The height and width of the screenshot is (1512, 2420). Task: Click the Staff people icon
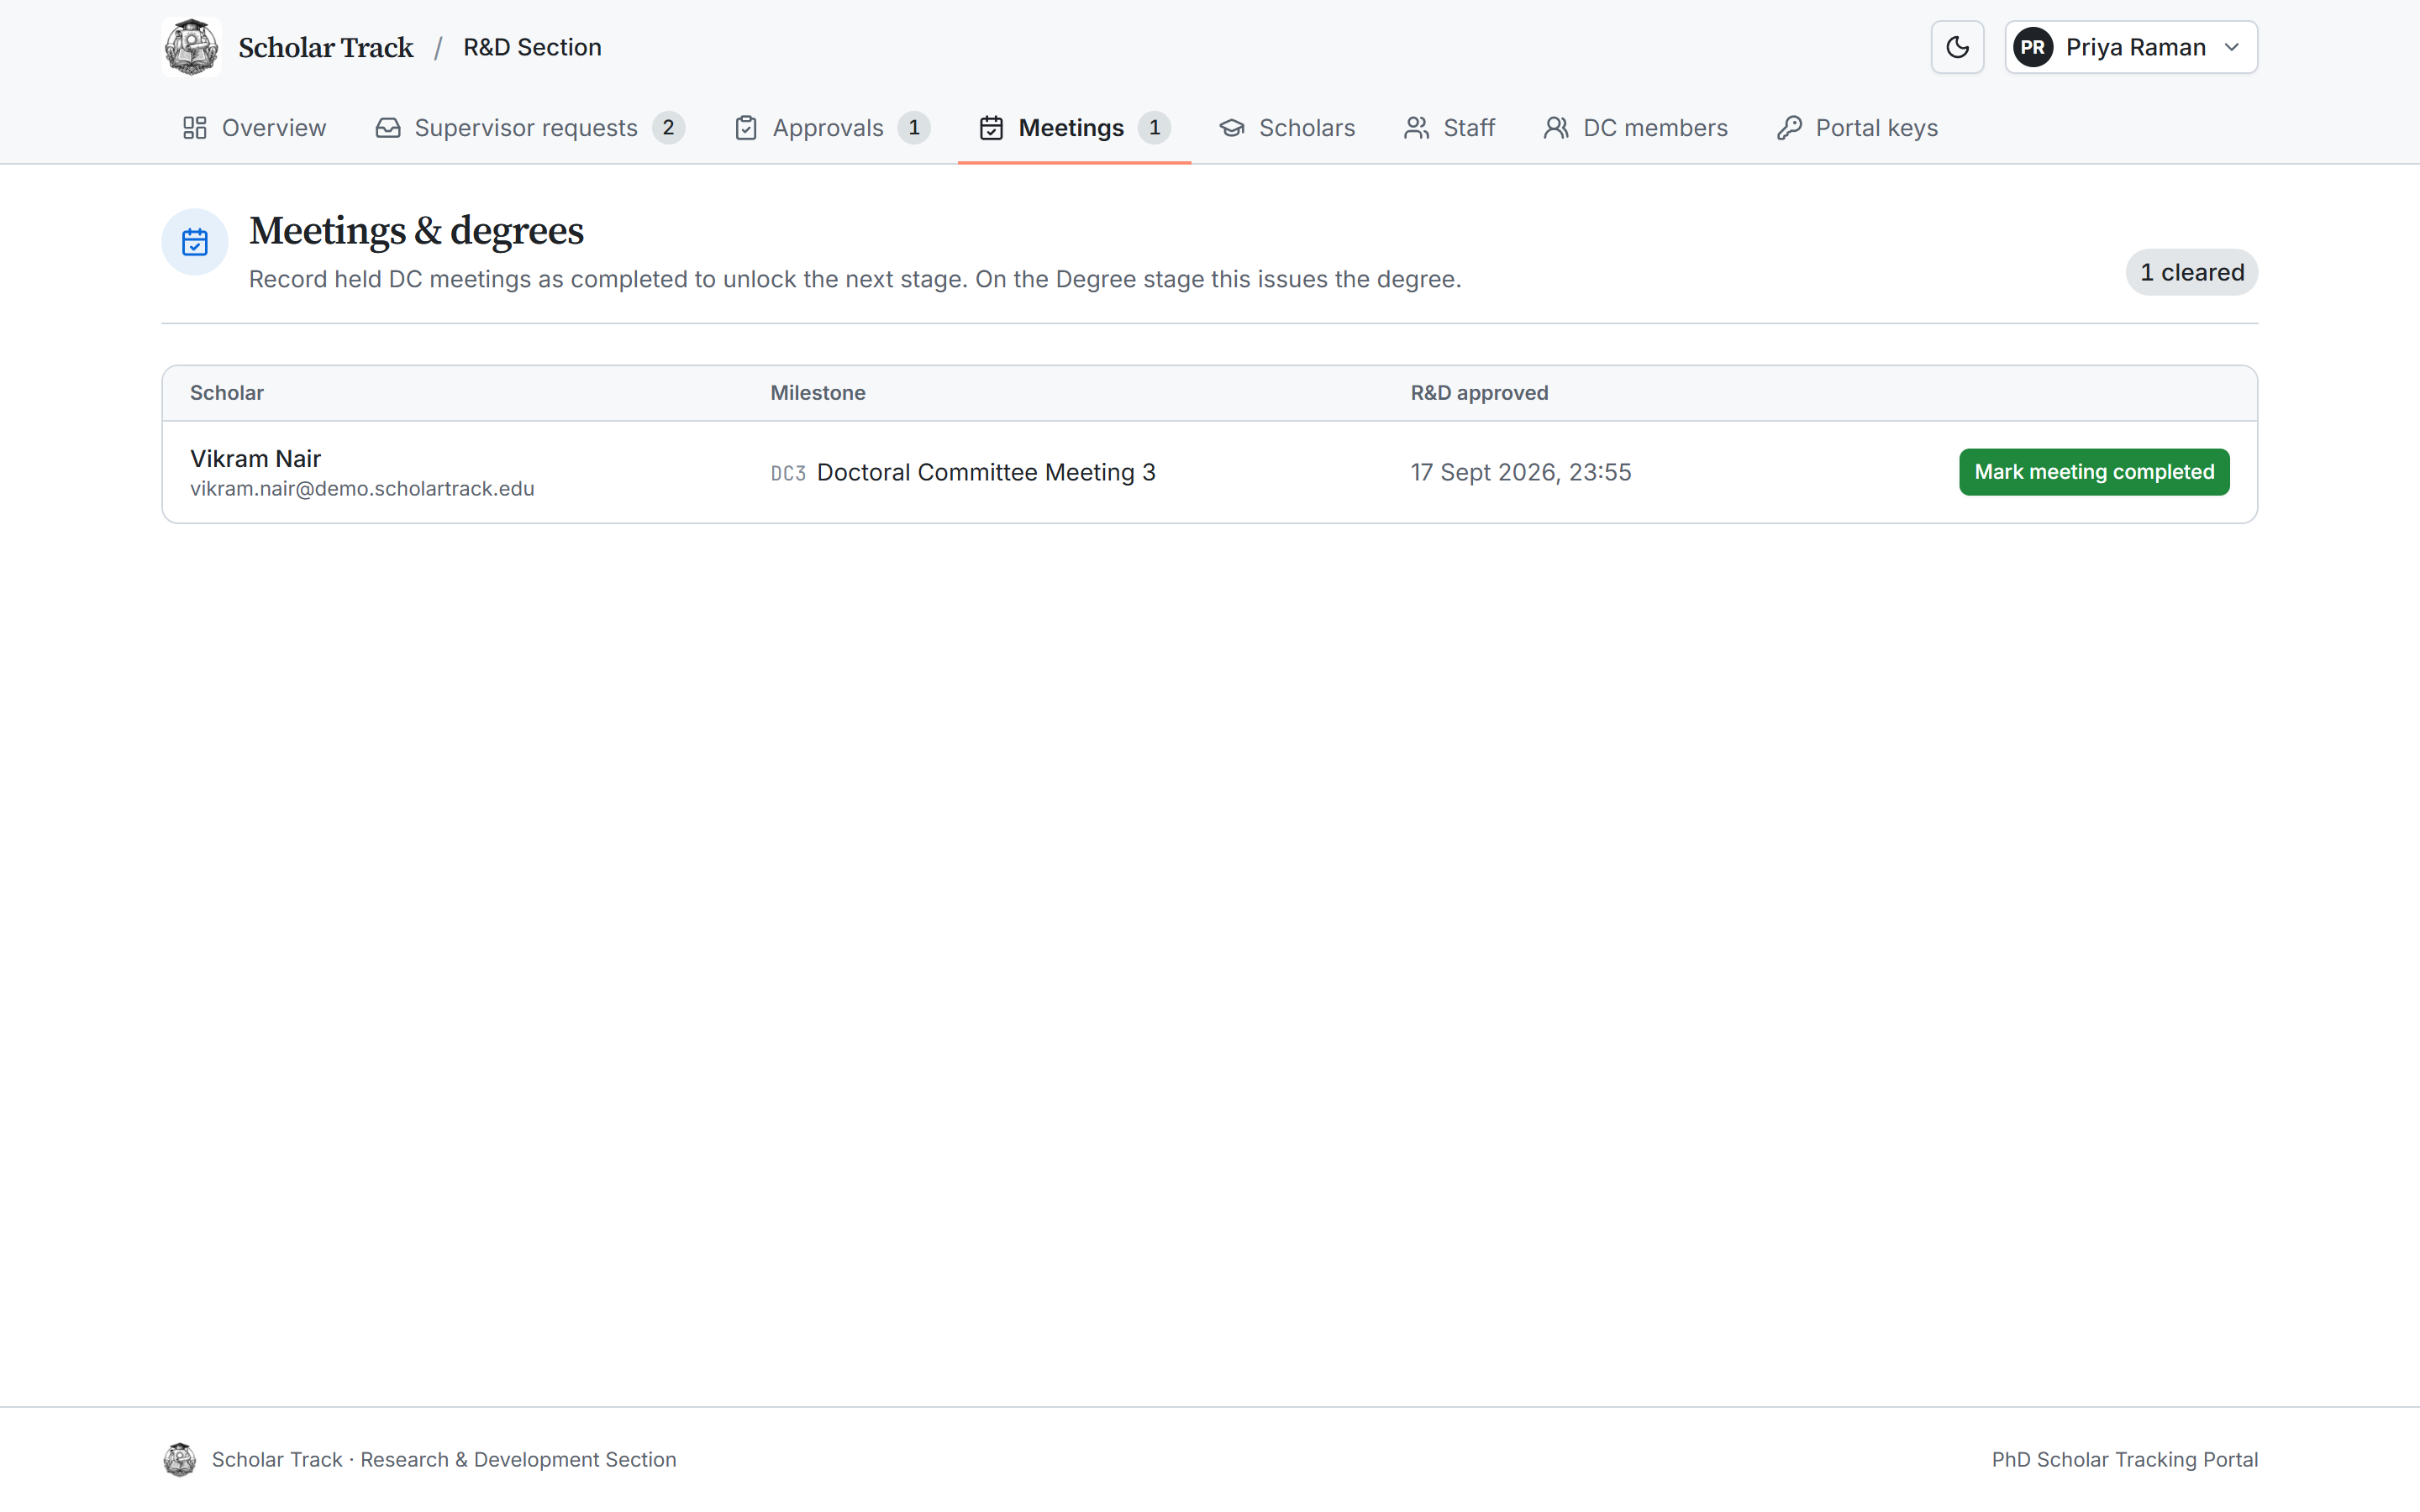[x=1417, y=128]
